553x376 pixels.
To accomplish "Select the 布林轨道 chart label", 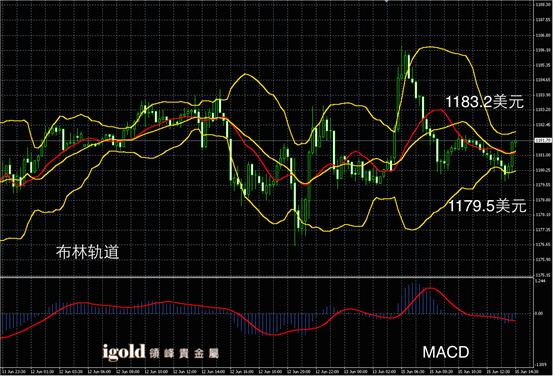I will pyautogui.click(x=87, y=252).
